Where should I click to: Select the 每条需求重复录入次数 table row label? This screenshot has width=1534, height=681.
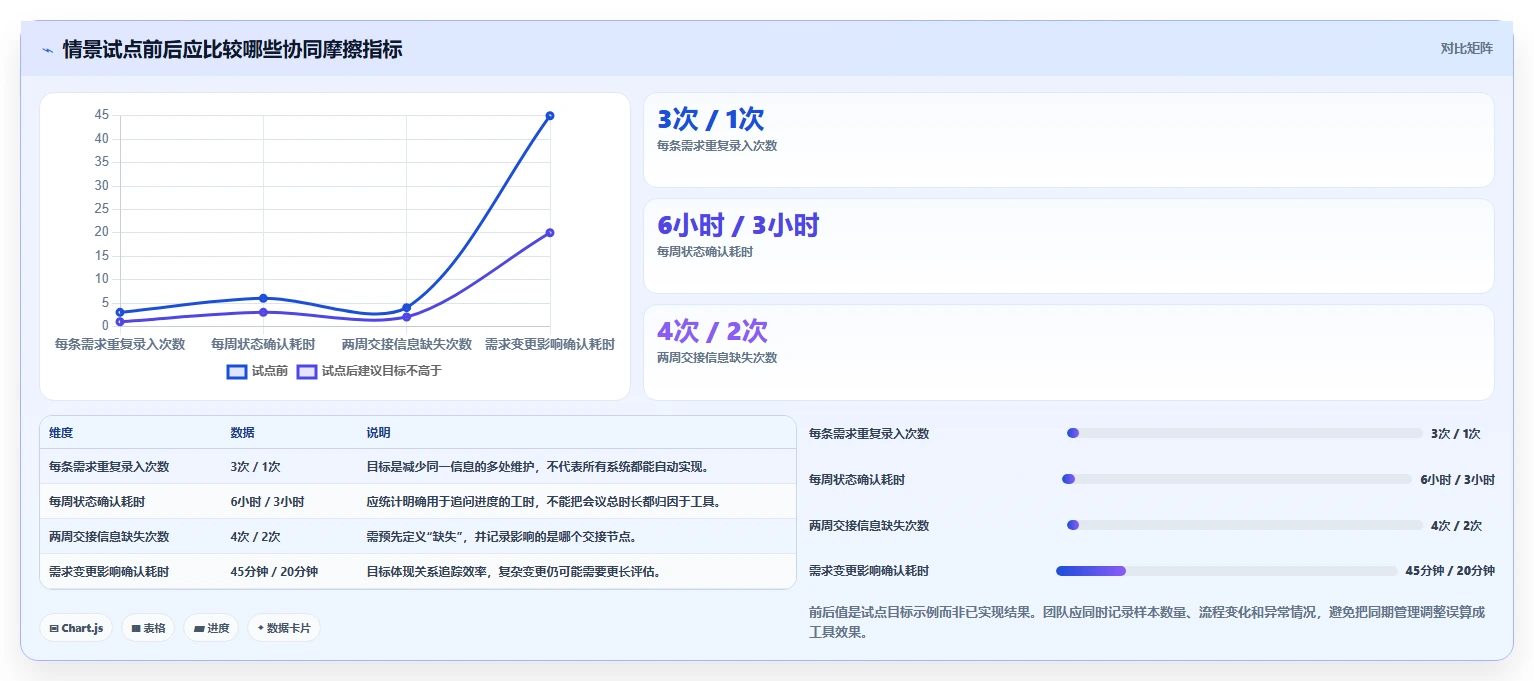point(109,467)
